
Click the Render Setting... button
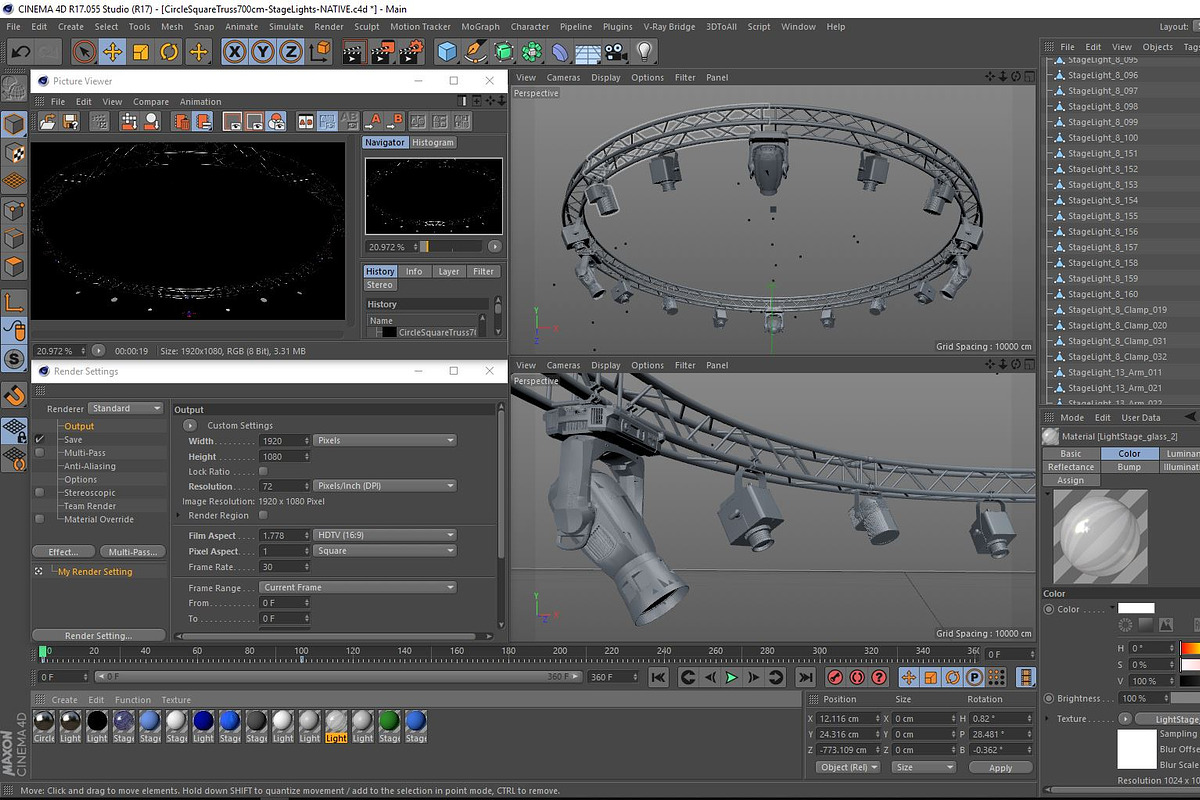pos(98,635)
